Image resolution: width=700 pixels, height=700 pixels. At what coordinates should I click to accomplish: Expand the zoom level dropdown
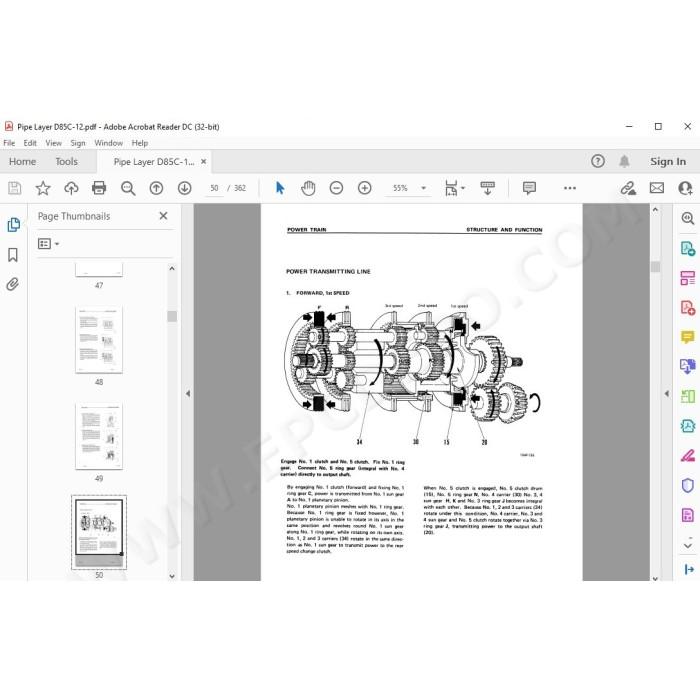pos(423,188)
